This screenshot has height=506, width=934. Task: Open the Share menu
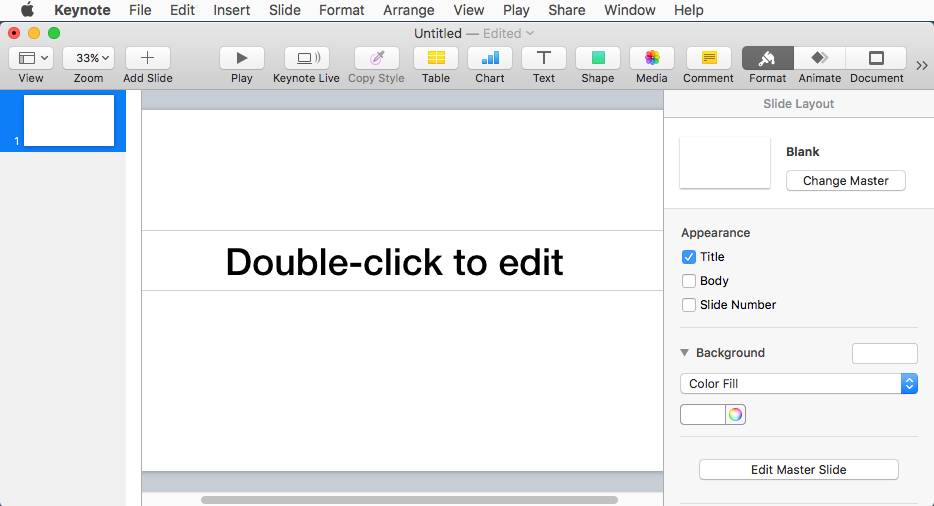tap(566, 10)
